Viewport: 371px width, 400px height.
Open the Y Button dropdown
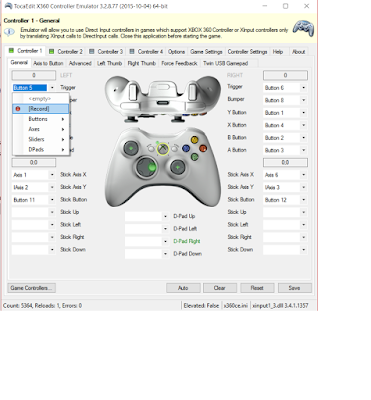[x=285, y=113]
